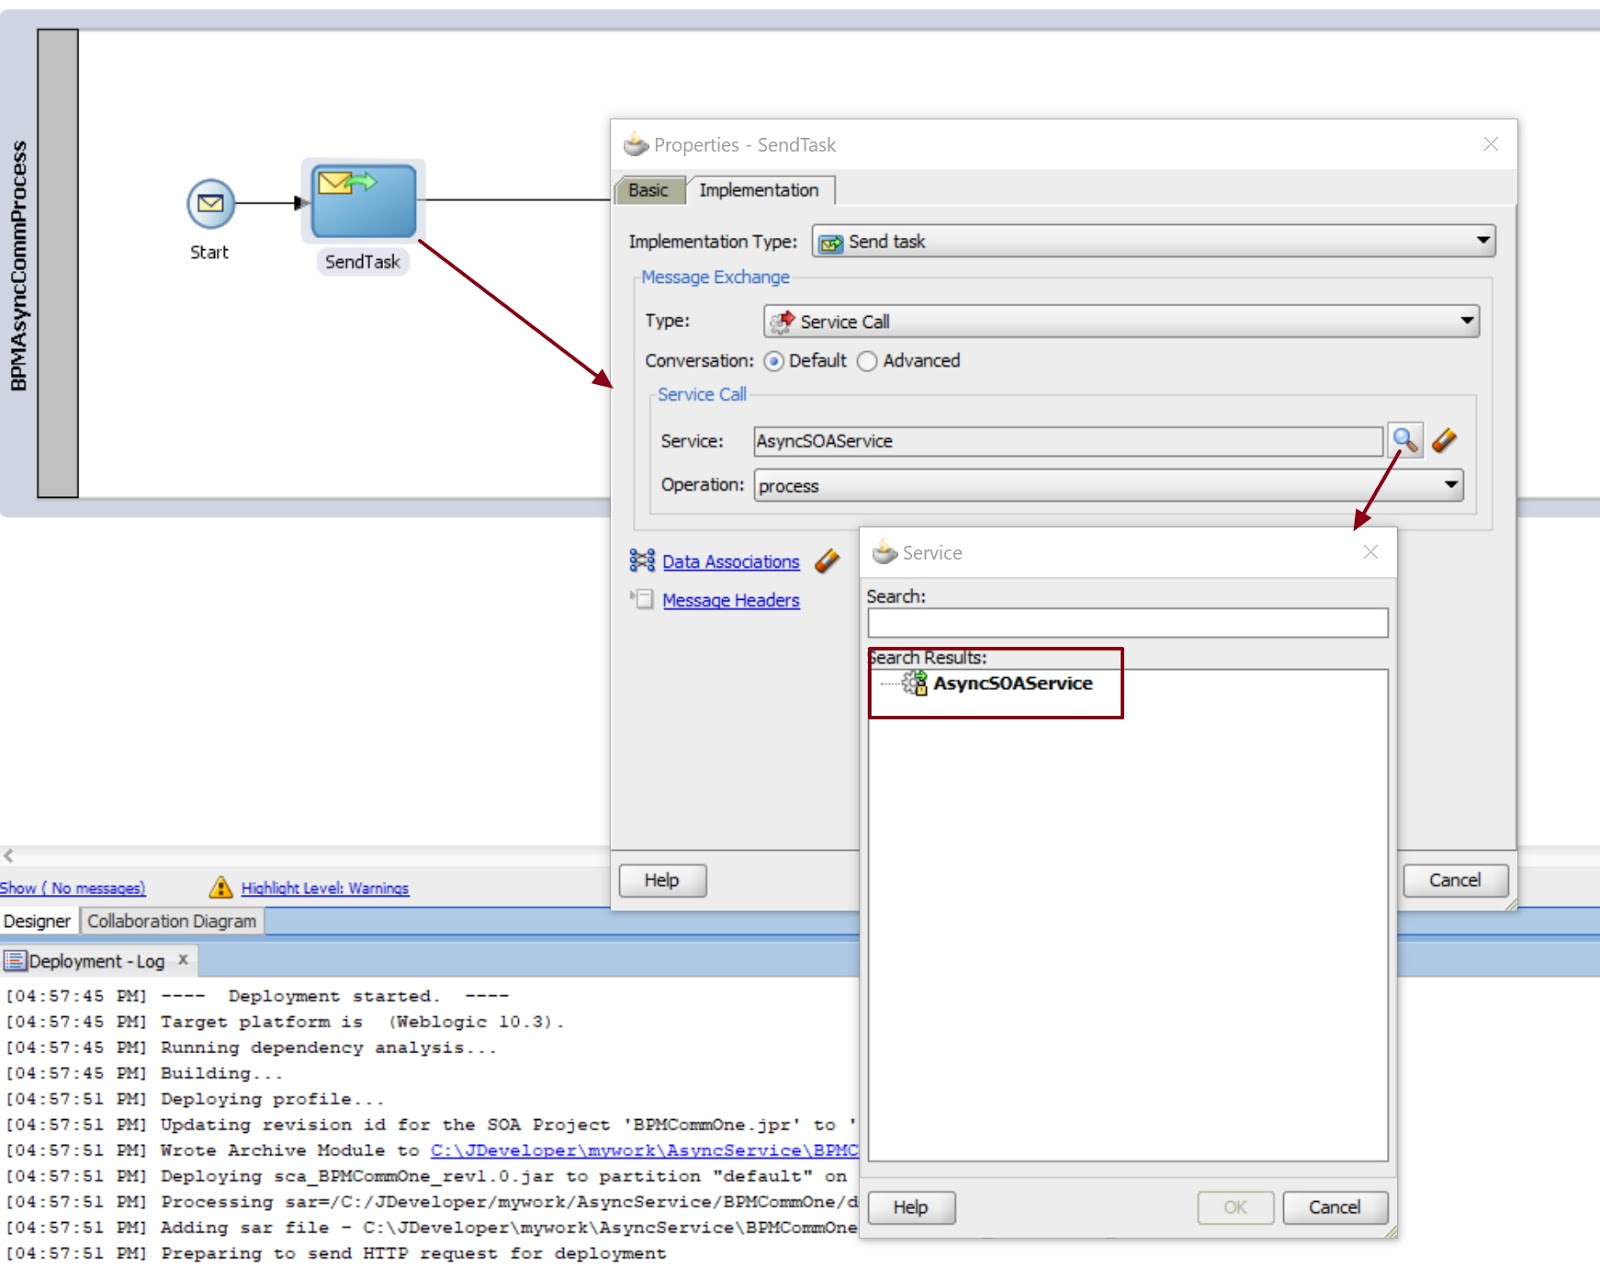Click the eraser icon to clear the Service field
Viewport: 1600px width, 1268px height.
(x=1443, y=441)
